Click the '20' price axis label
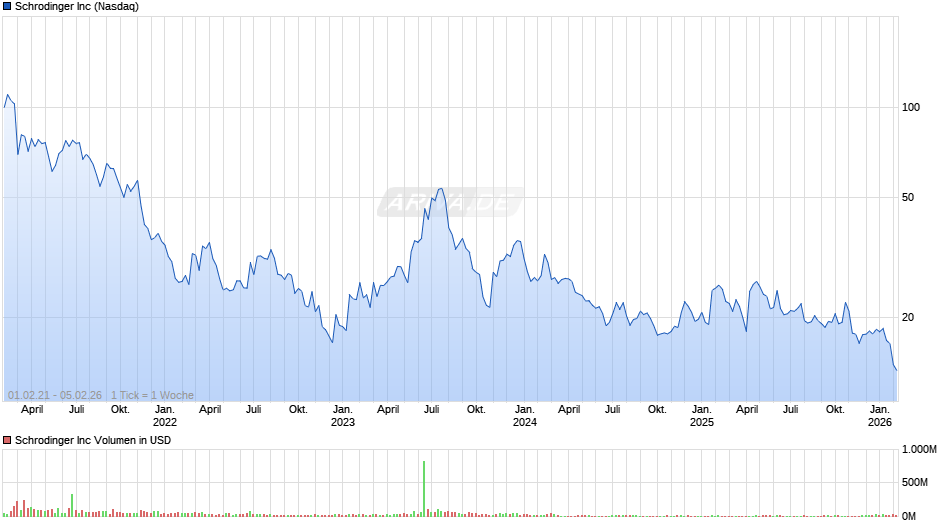The image size is (940, 526). [x=908, y=317]
